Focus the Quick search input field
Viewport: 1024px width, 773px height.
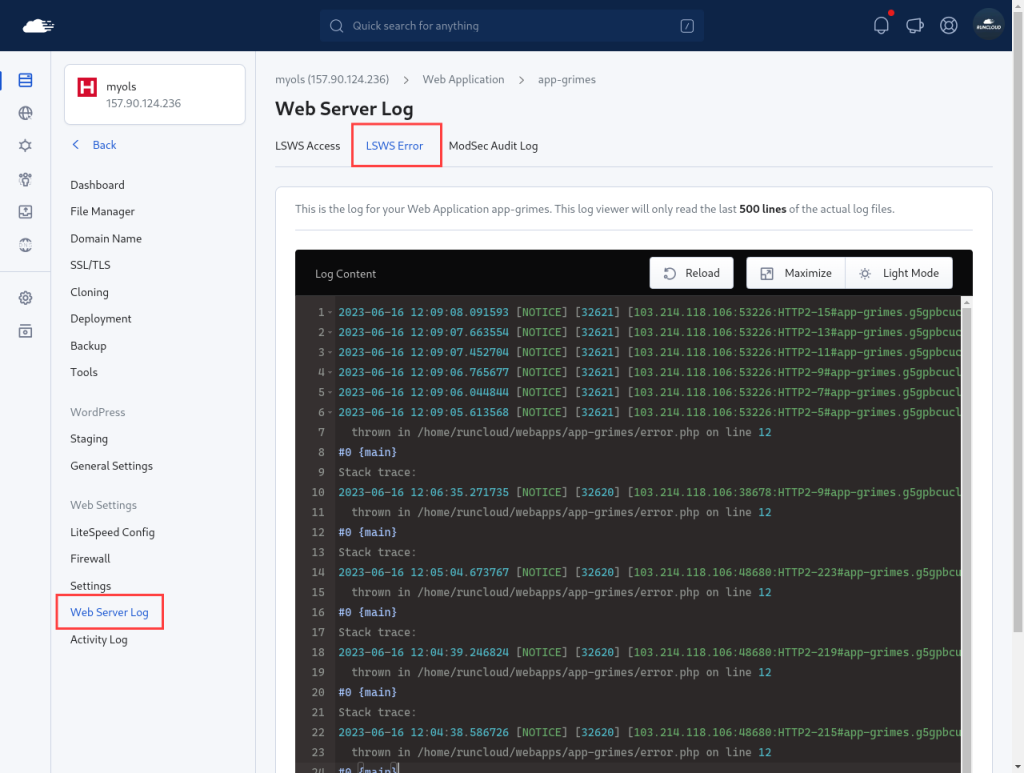511,25
